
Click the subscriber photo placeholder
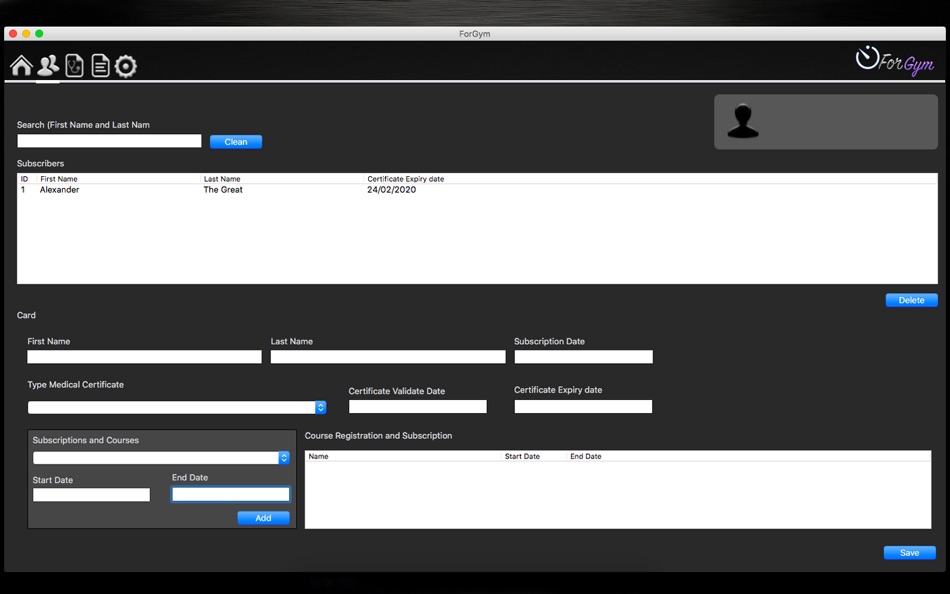[x=825, y=121]
